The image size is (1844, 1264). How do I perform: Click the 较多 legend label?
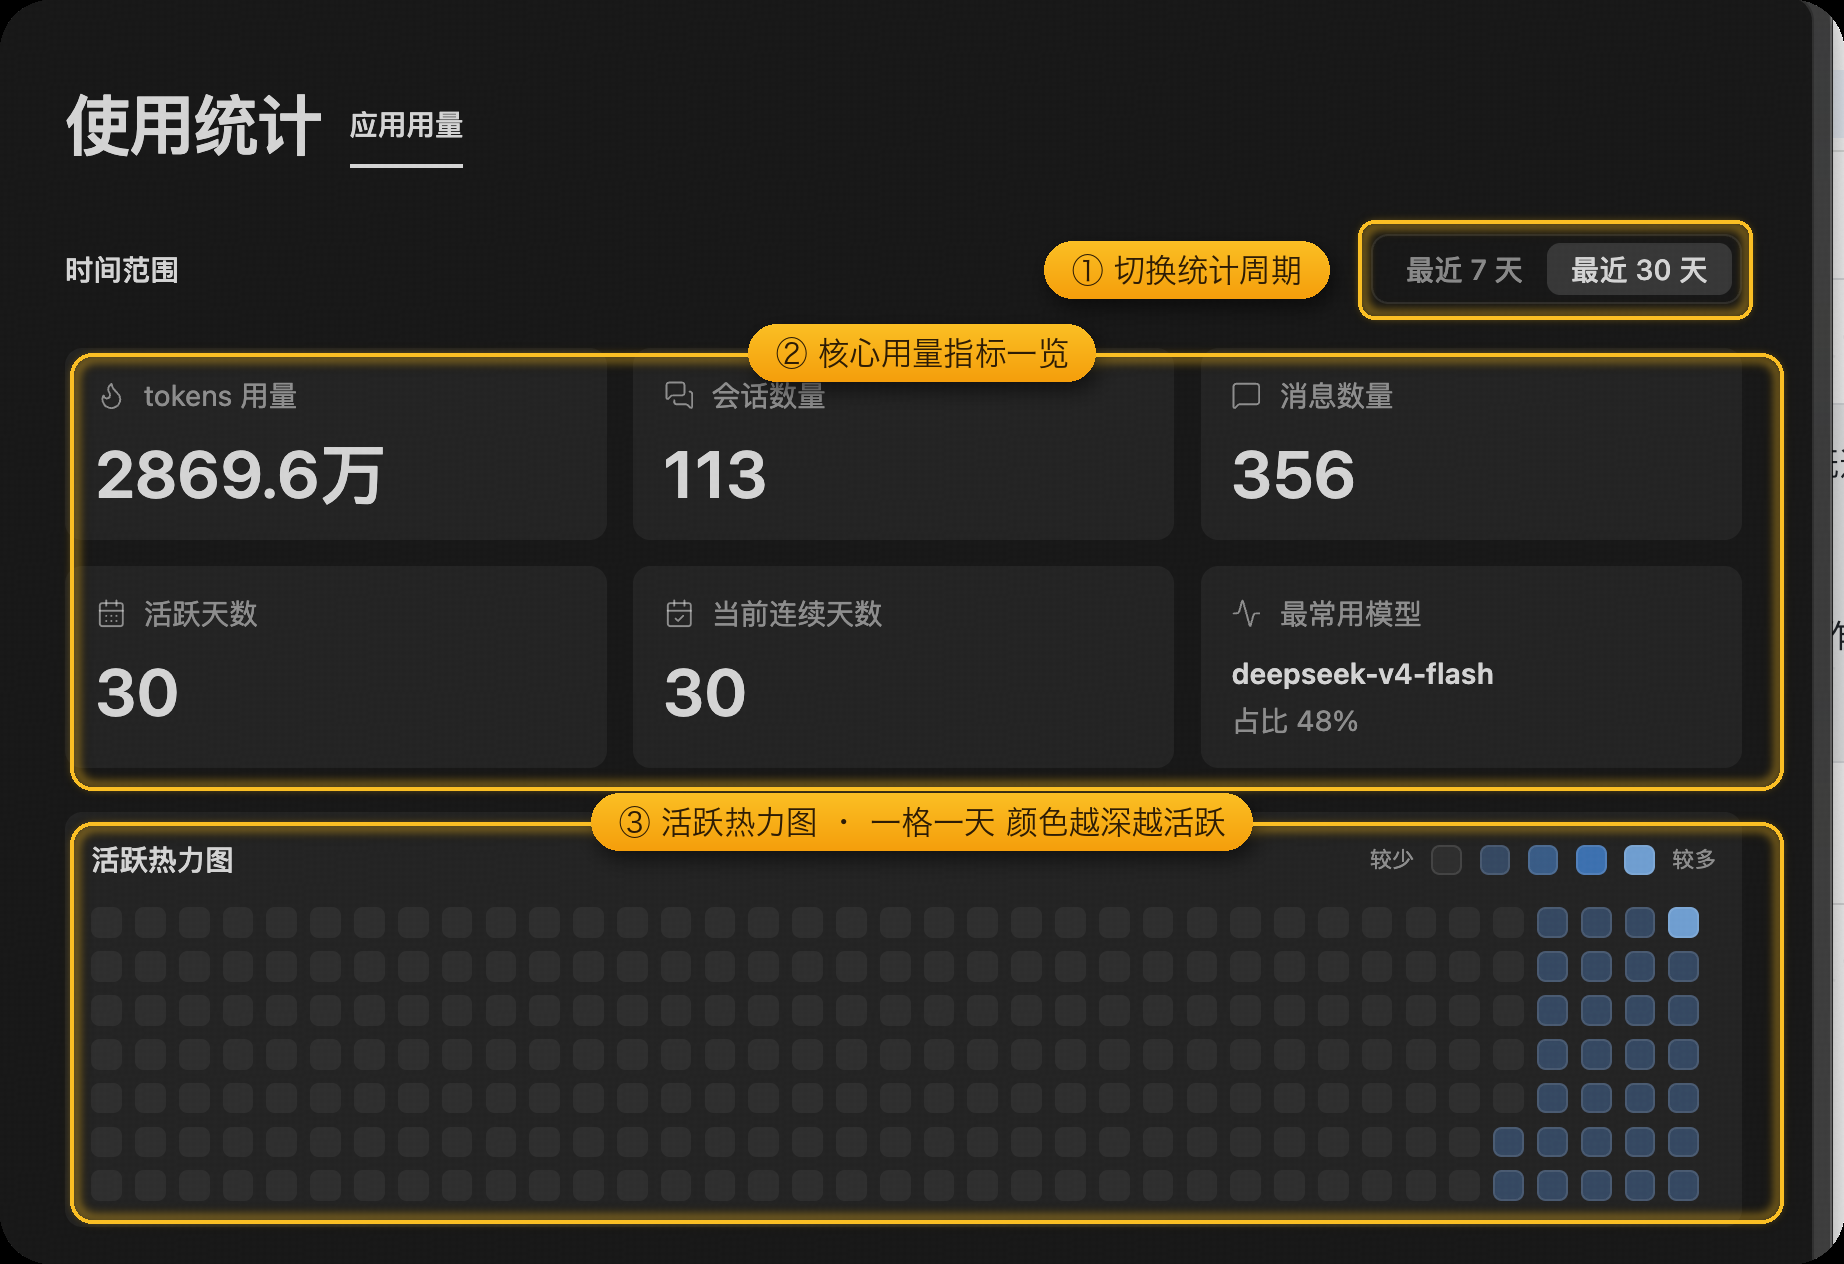tap(1694, 860)
